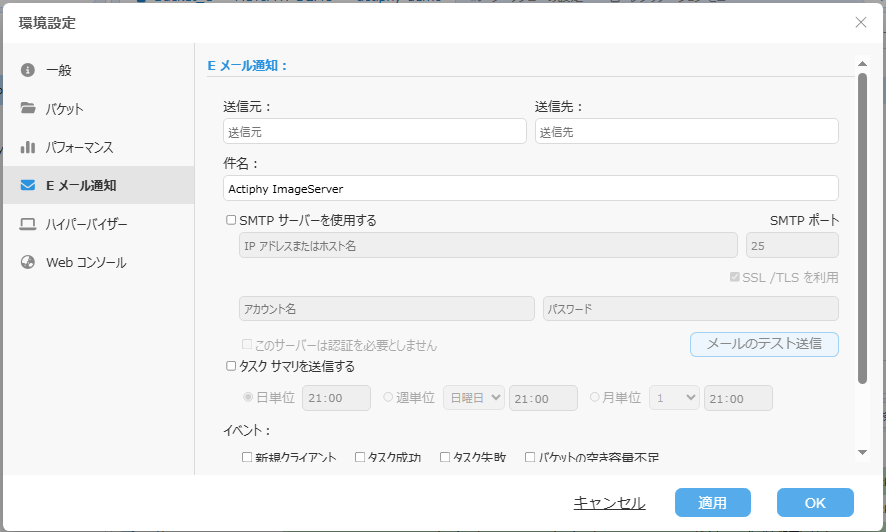This screenshot has width=886, height=532.
Task: Open the 一般 settings page
Action: 99,70
